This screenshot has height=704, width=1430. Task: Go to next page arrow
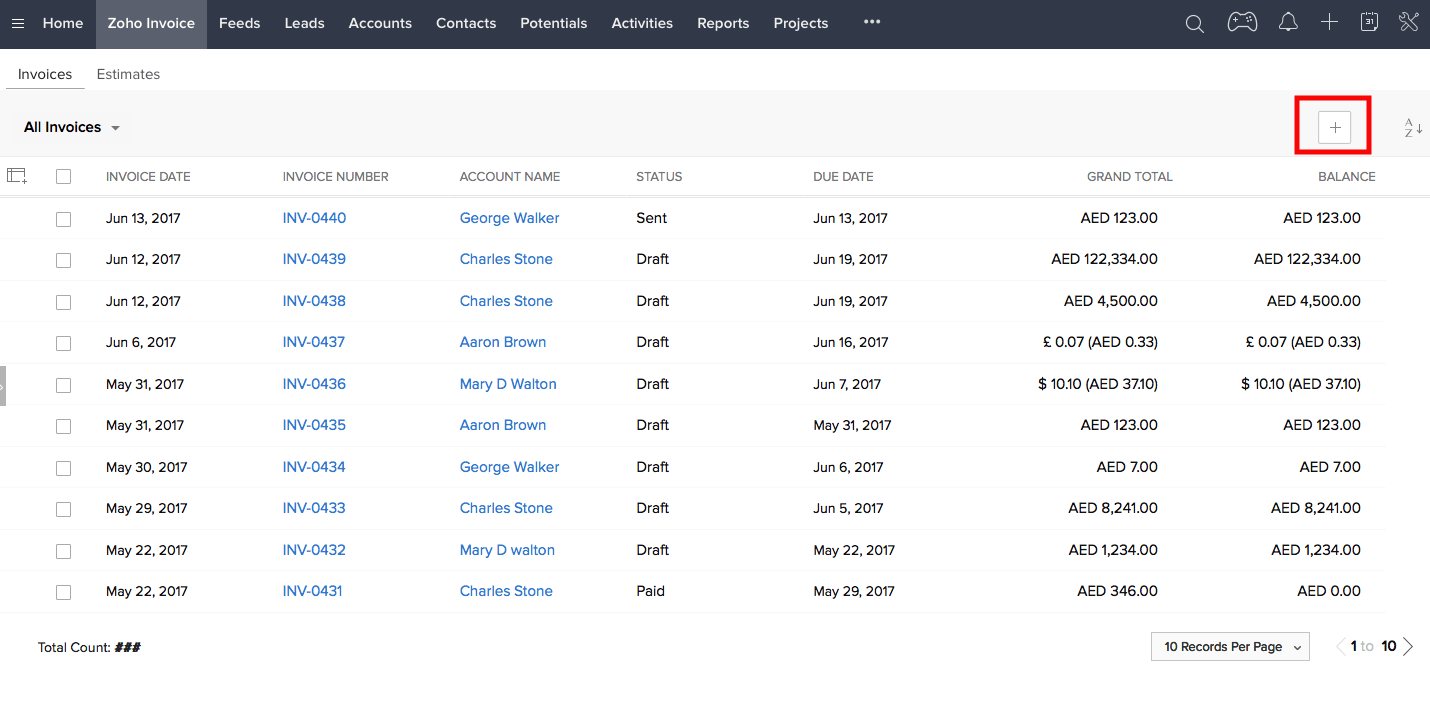1408,647
